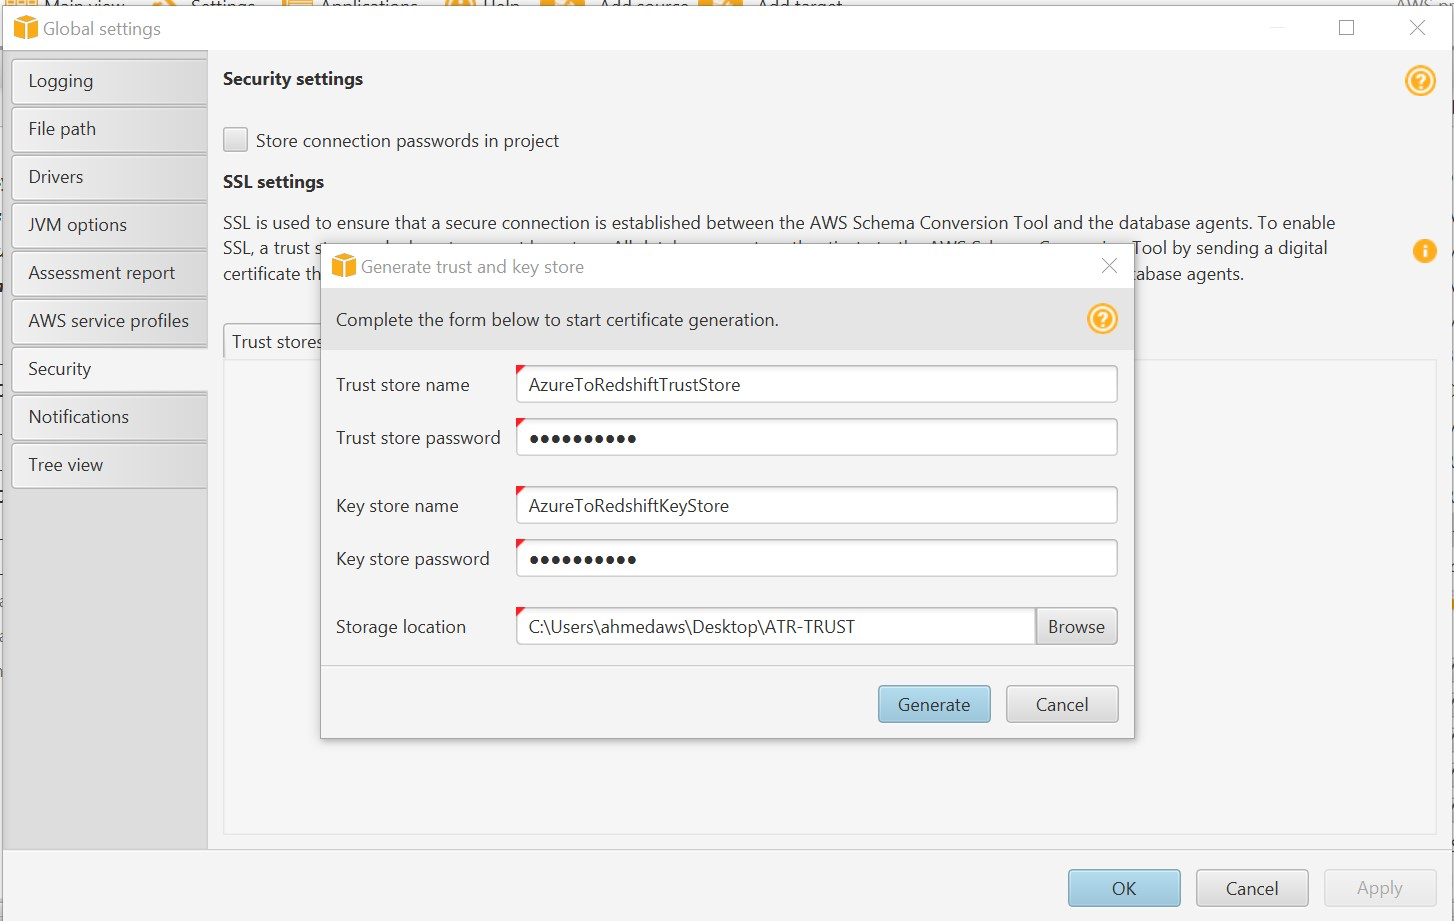Cancel the Global settings window

point(1252,888)
